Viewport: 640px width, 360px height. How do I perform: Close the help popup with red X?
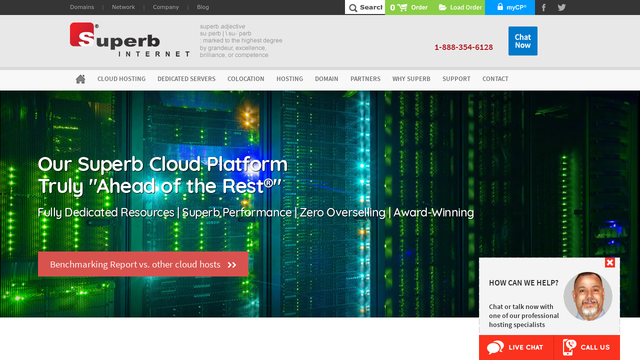(610, 262)
